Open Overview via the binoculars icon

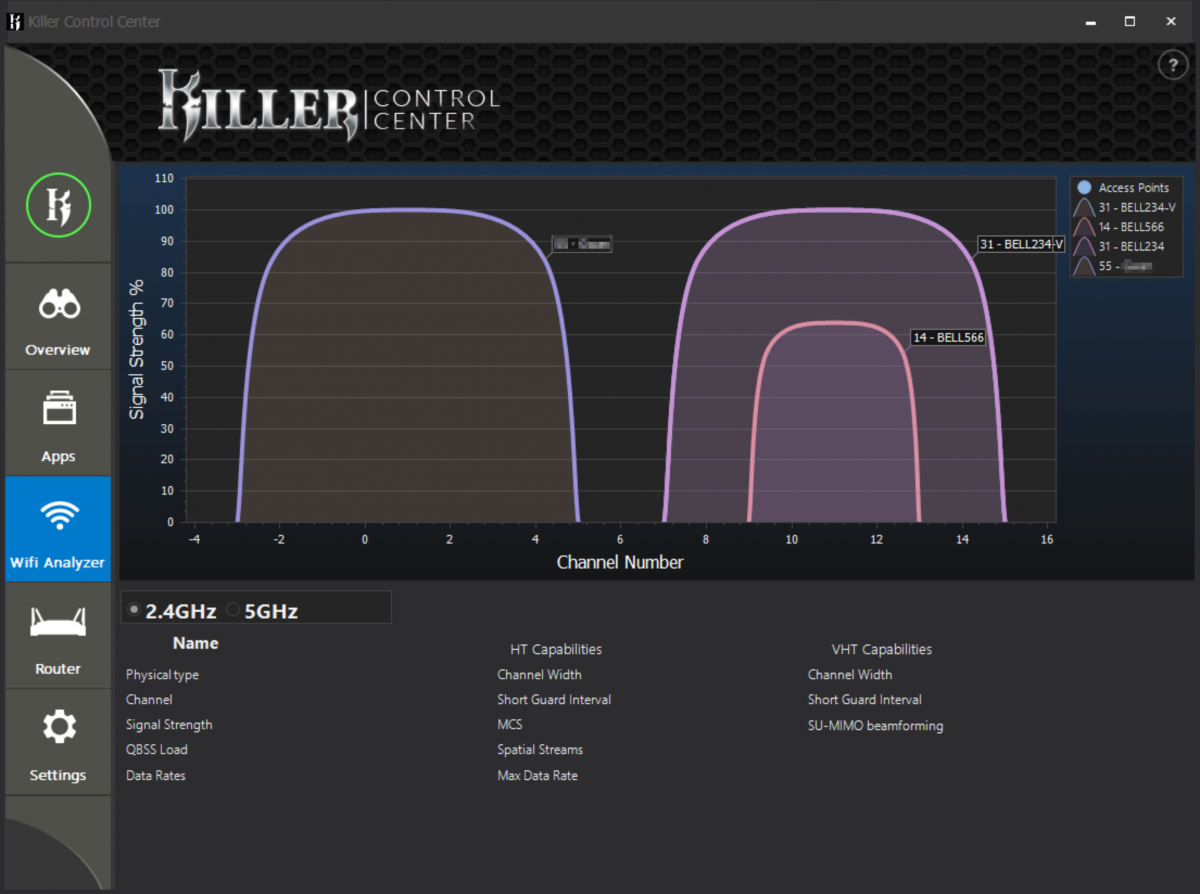(58, 305)
